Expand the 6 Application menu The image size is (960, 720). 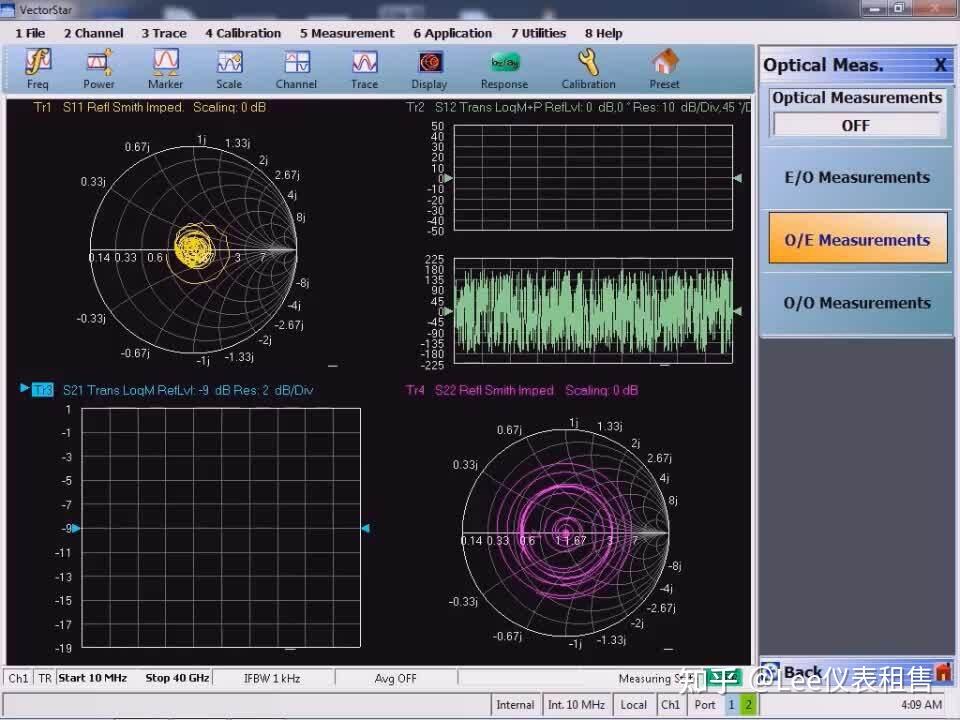[x=452, y=33]
